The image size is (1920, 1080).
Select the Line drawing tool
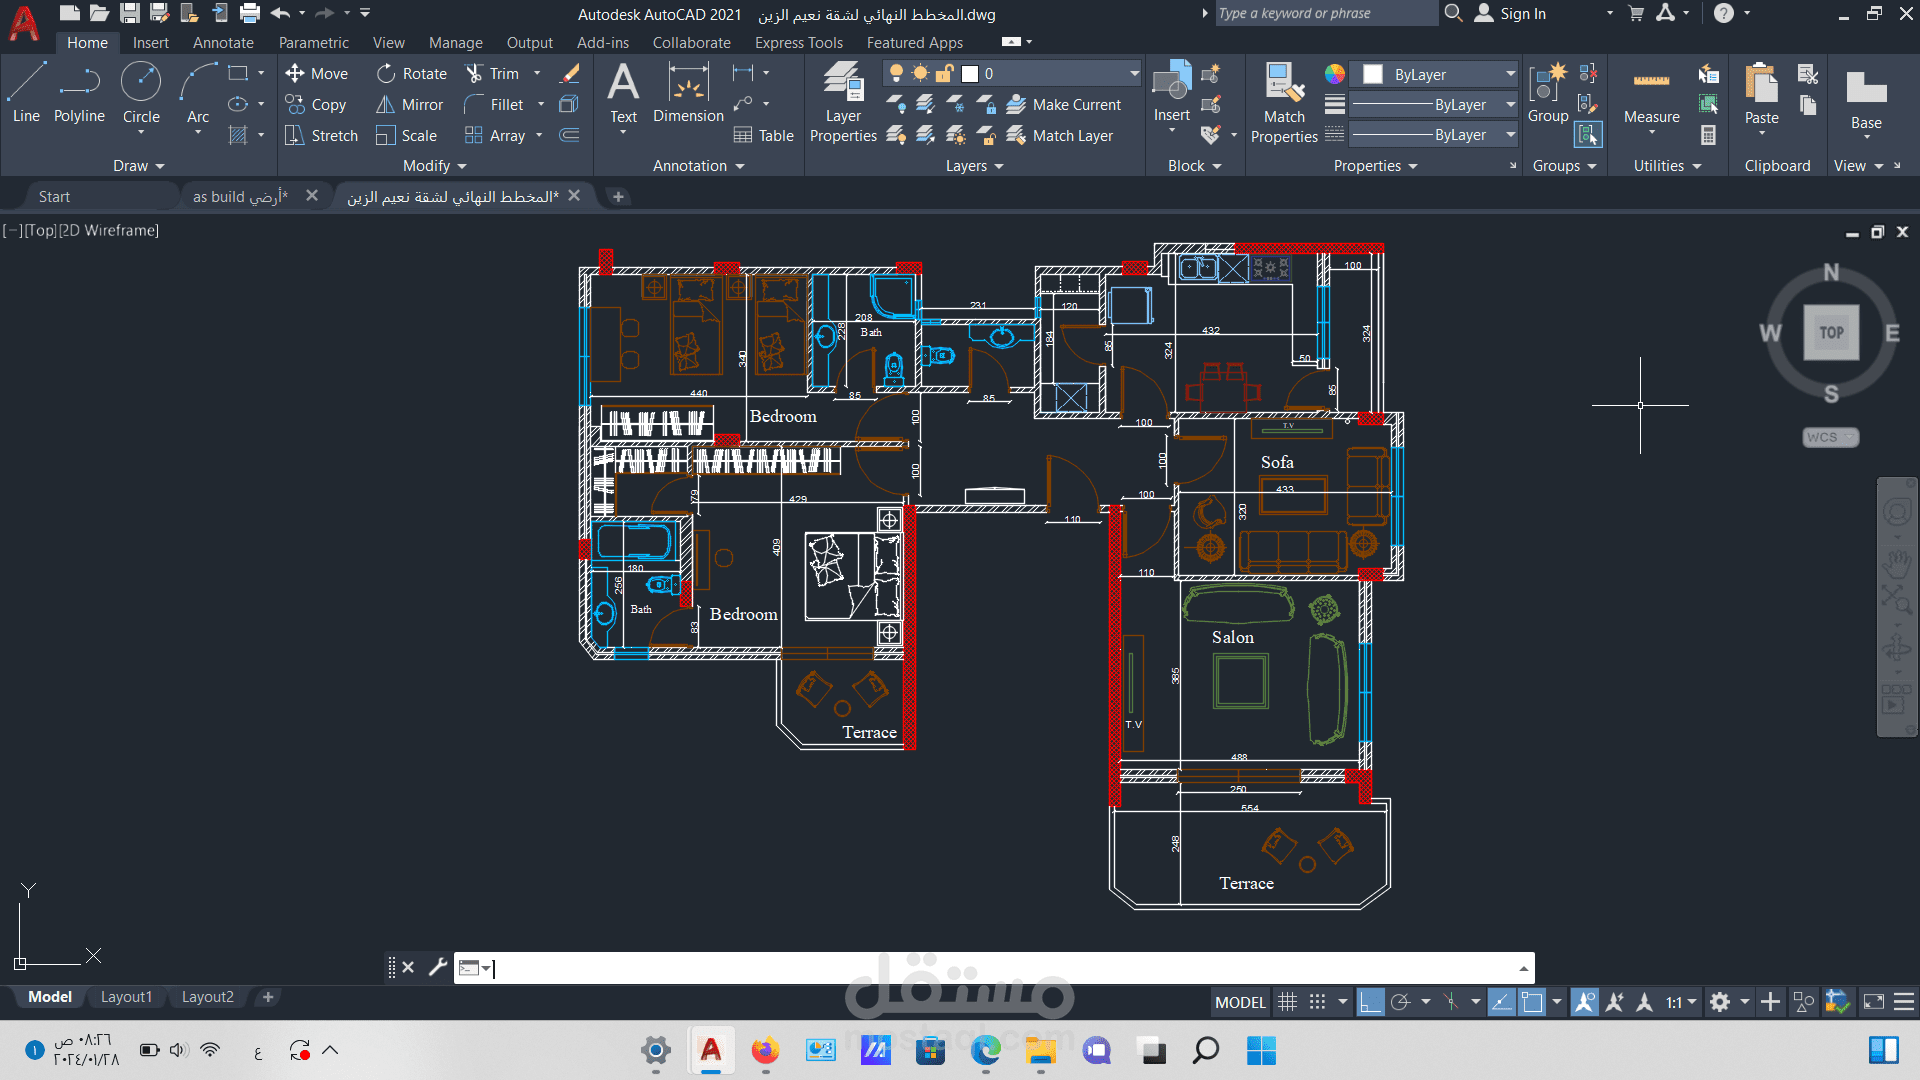pos(26,92)
